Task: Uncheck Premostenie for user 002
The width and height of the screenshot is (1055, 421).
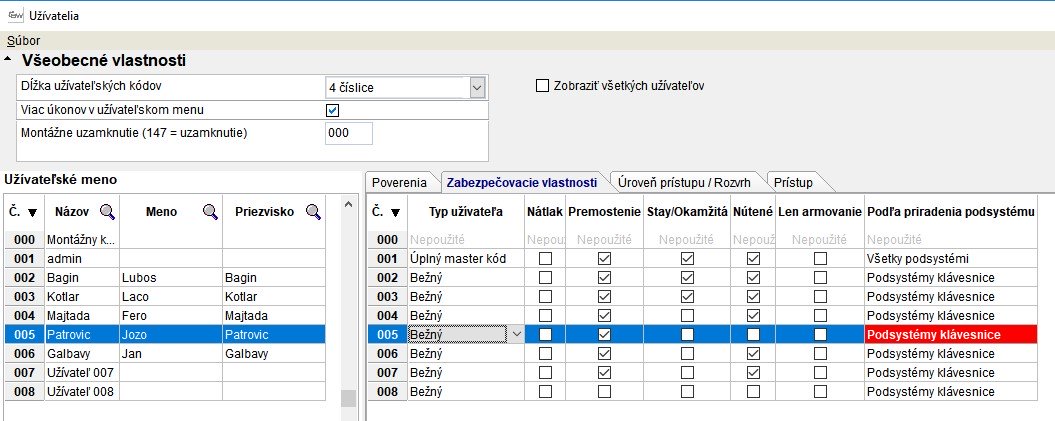Action: [x=604, y=278]
